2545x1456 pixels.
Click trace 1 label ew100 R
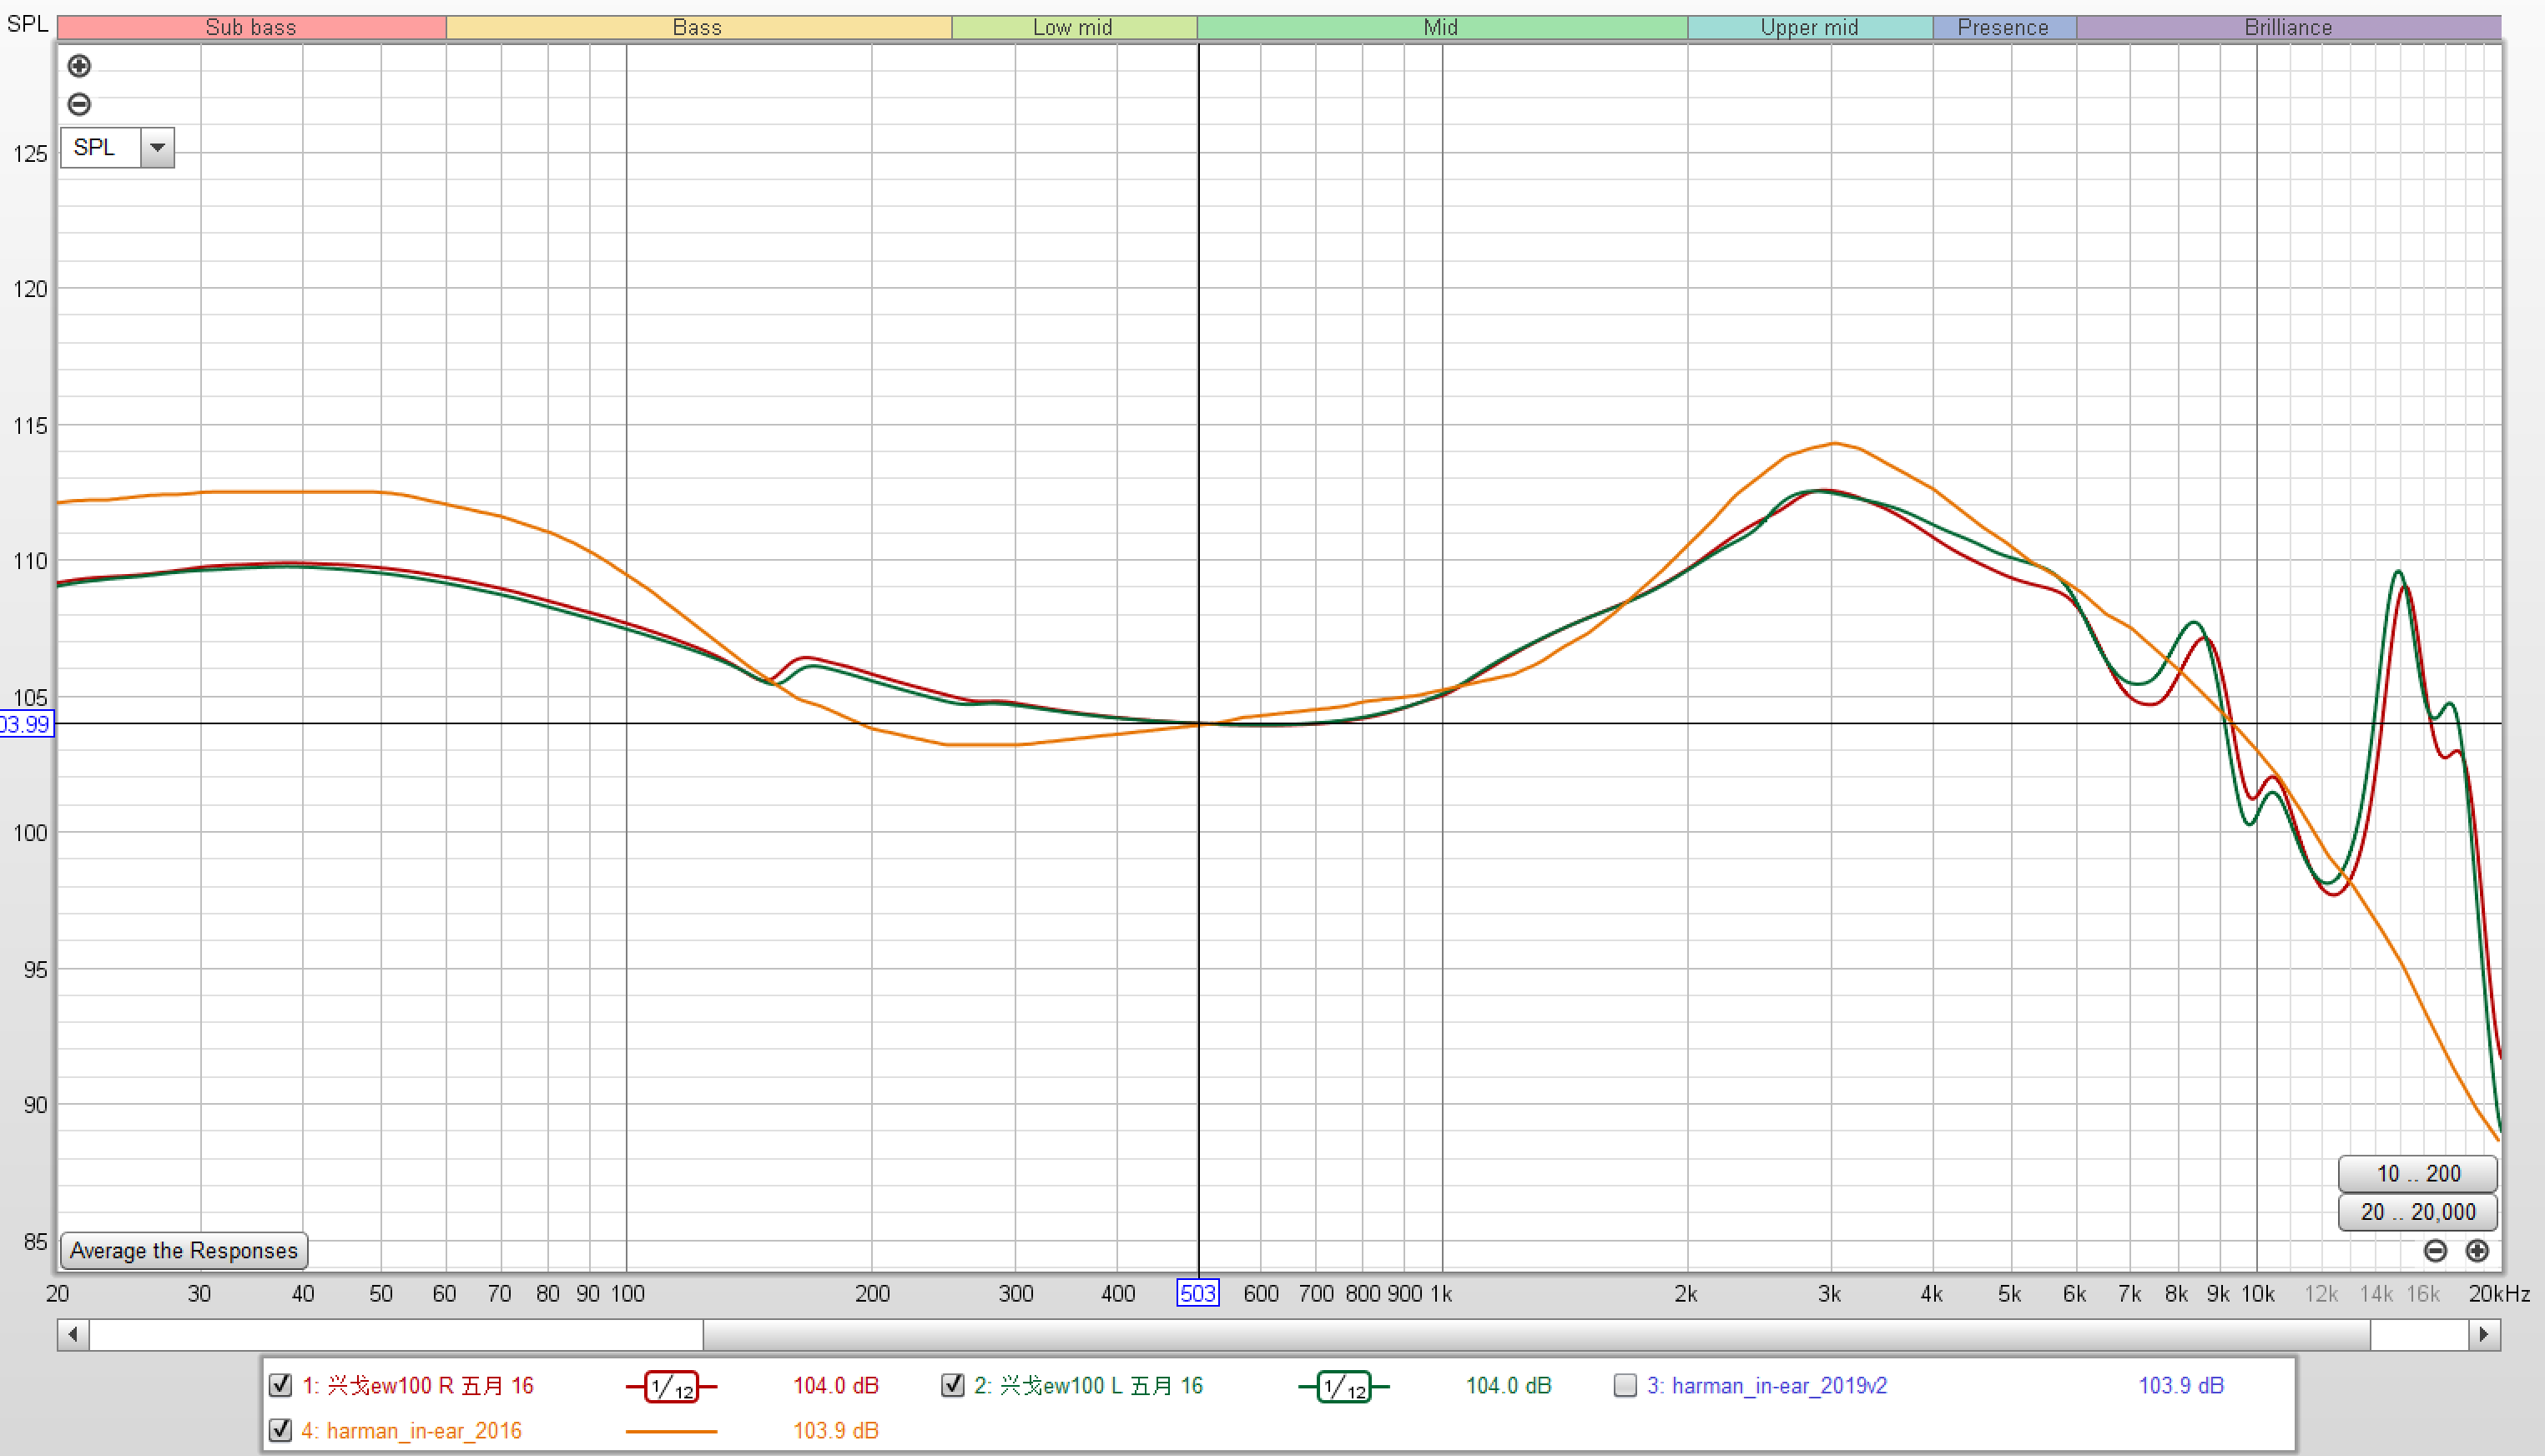[418, 1386]
